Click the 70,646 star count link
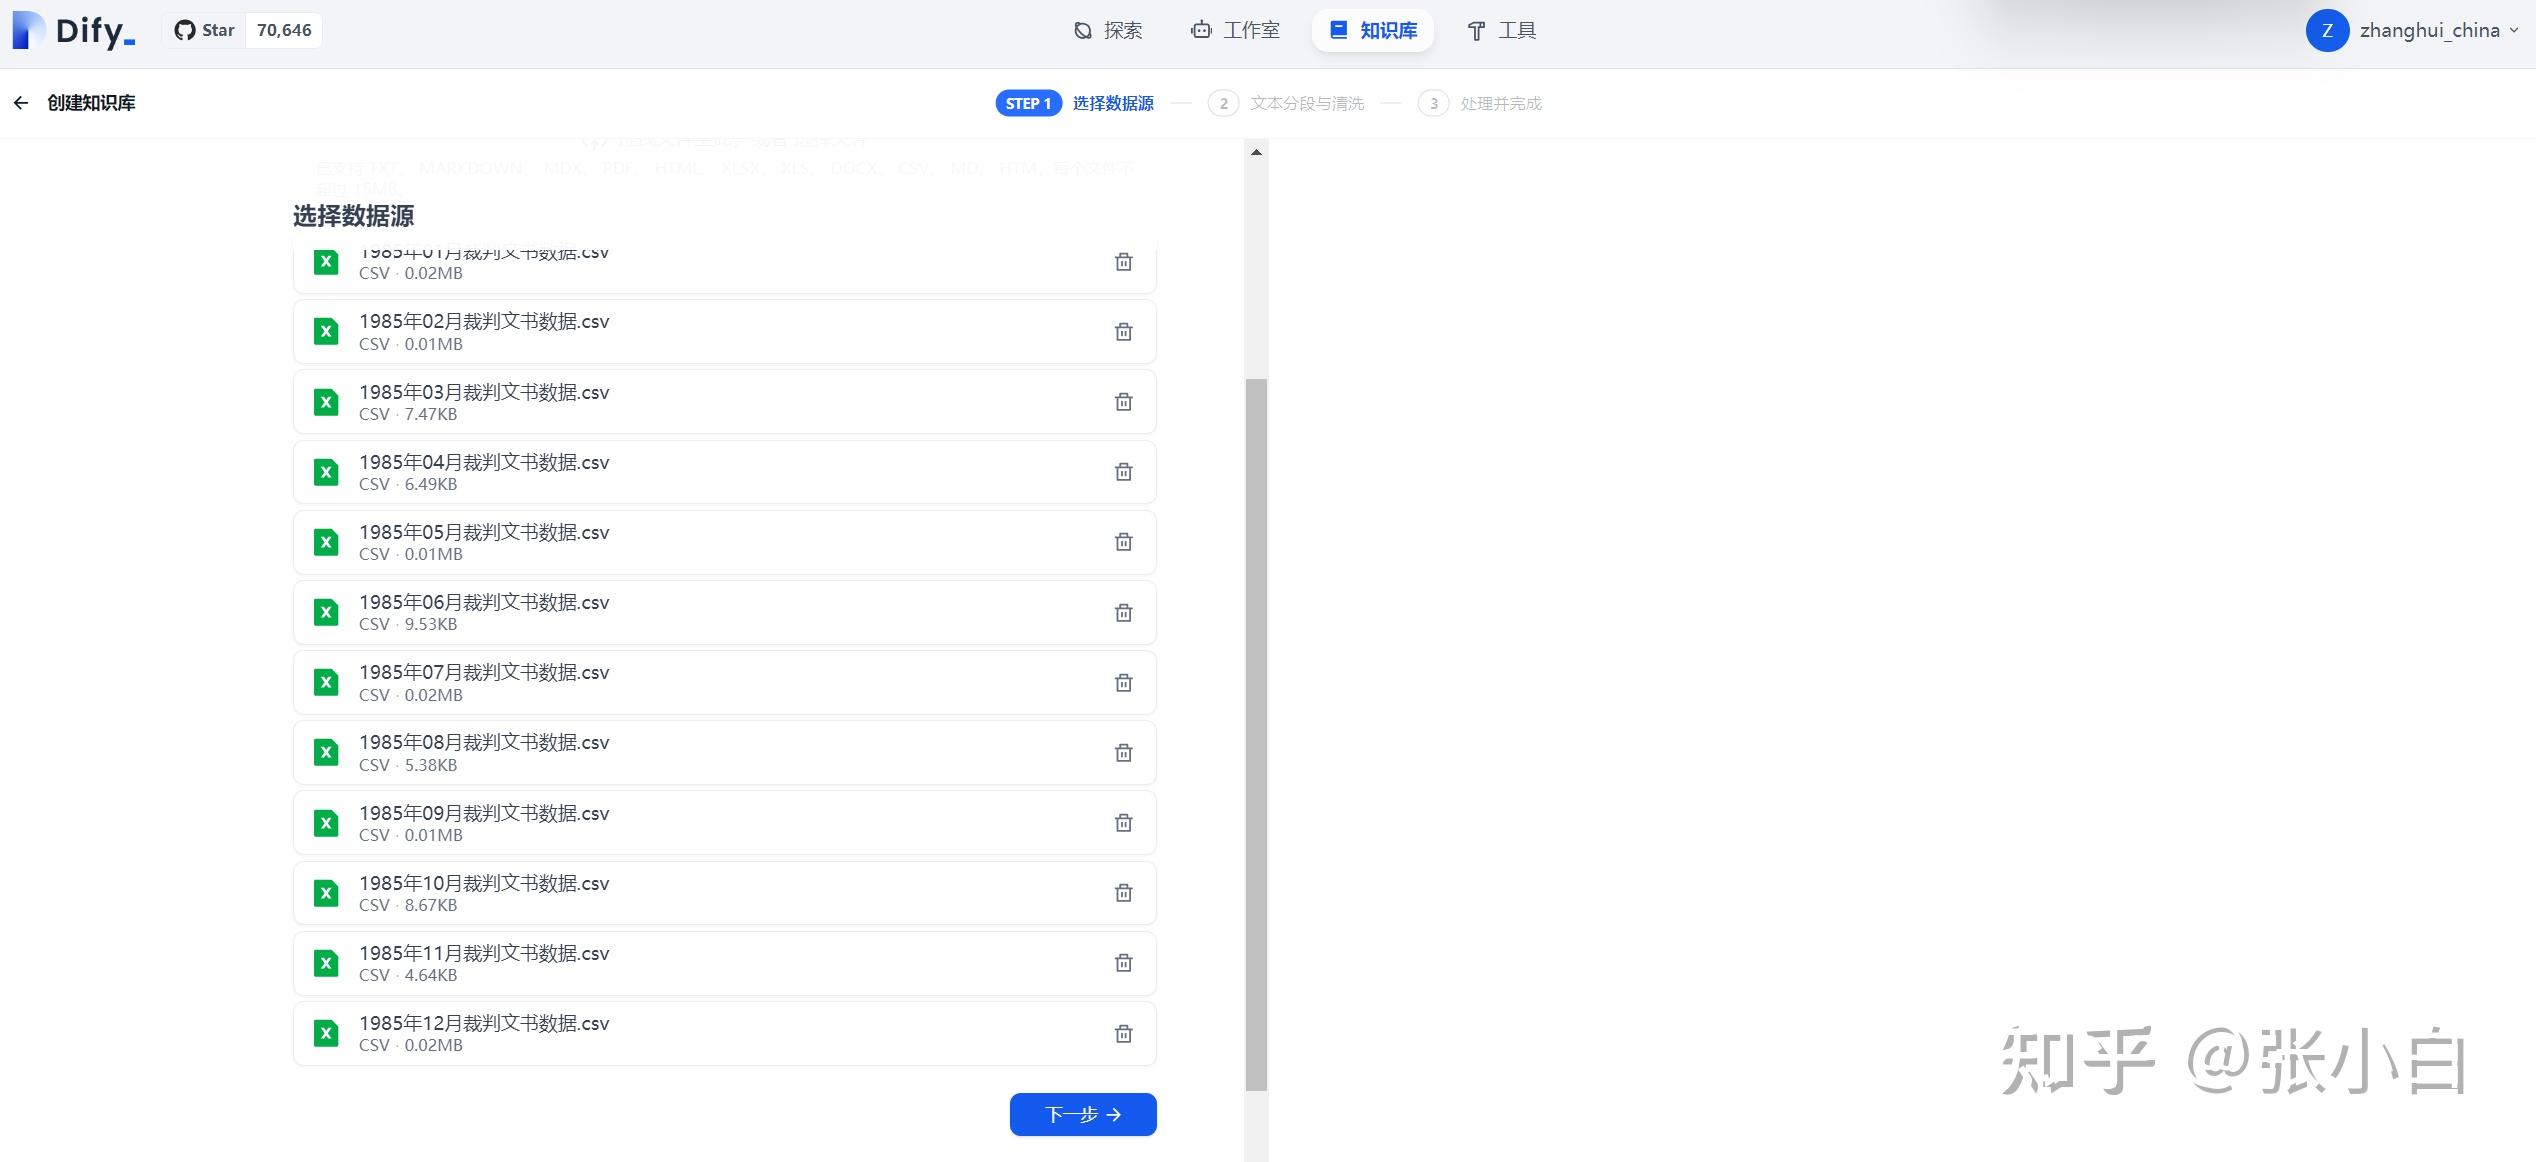The height and width of the screenshot is (1162, 2536). pos(284,30)
